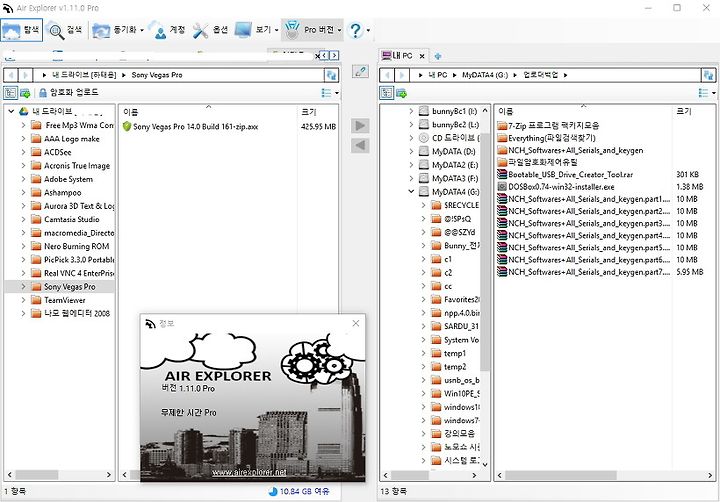Select the 7-Zip 프로그램 패키지모음 folder

tap(548, 125)
